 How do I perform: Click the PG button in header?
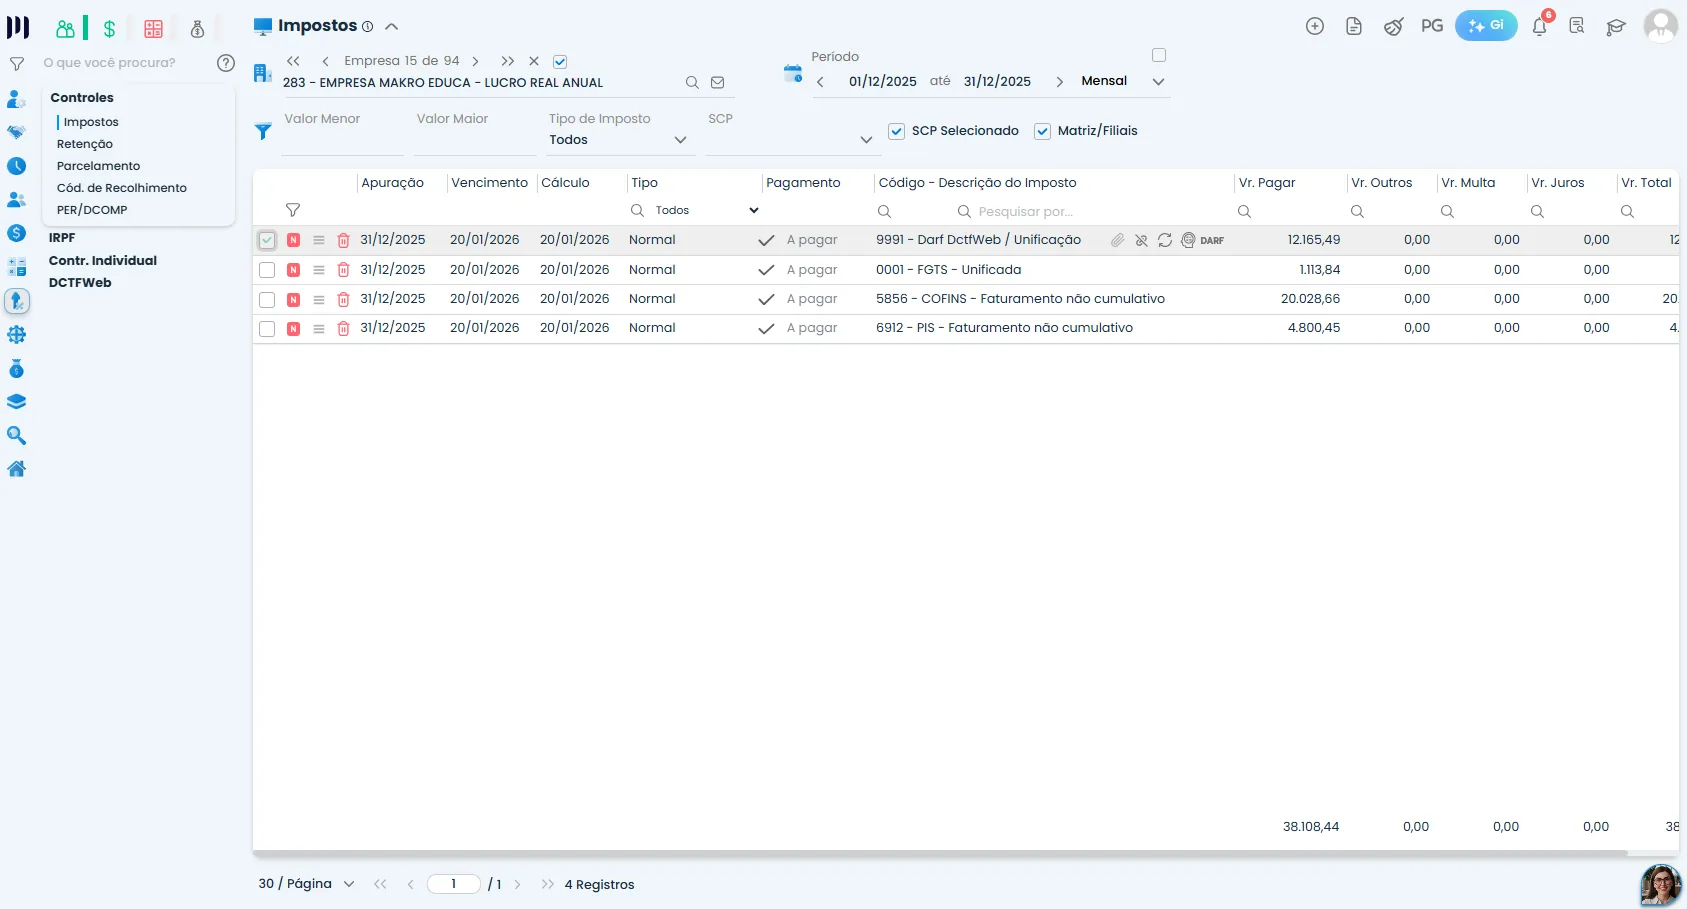pos(1432,26)
